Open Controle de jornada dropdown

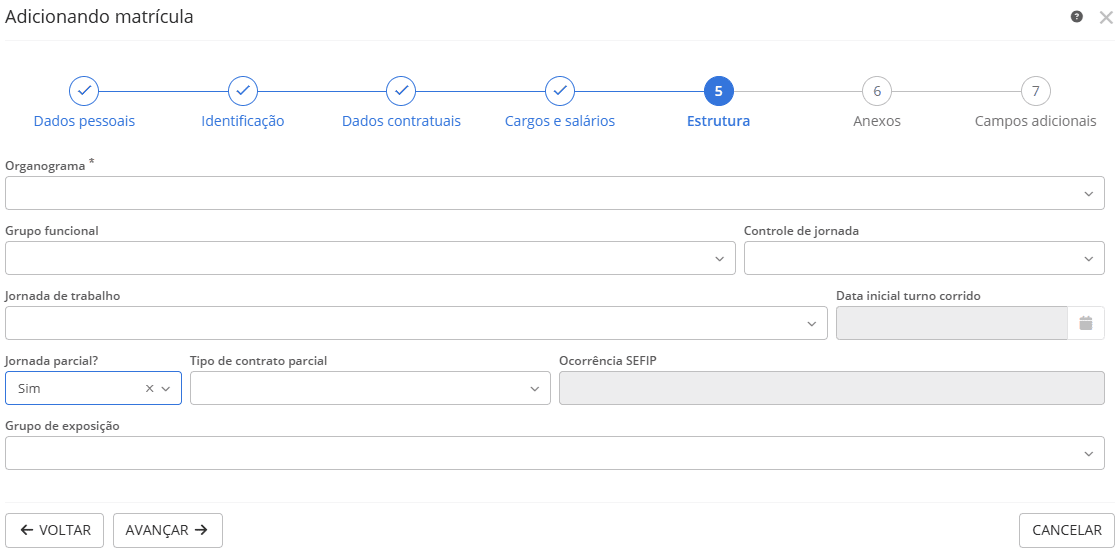(x=924, y=258)
